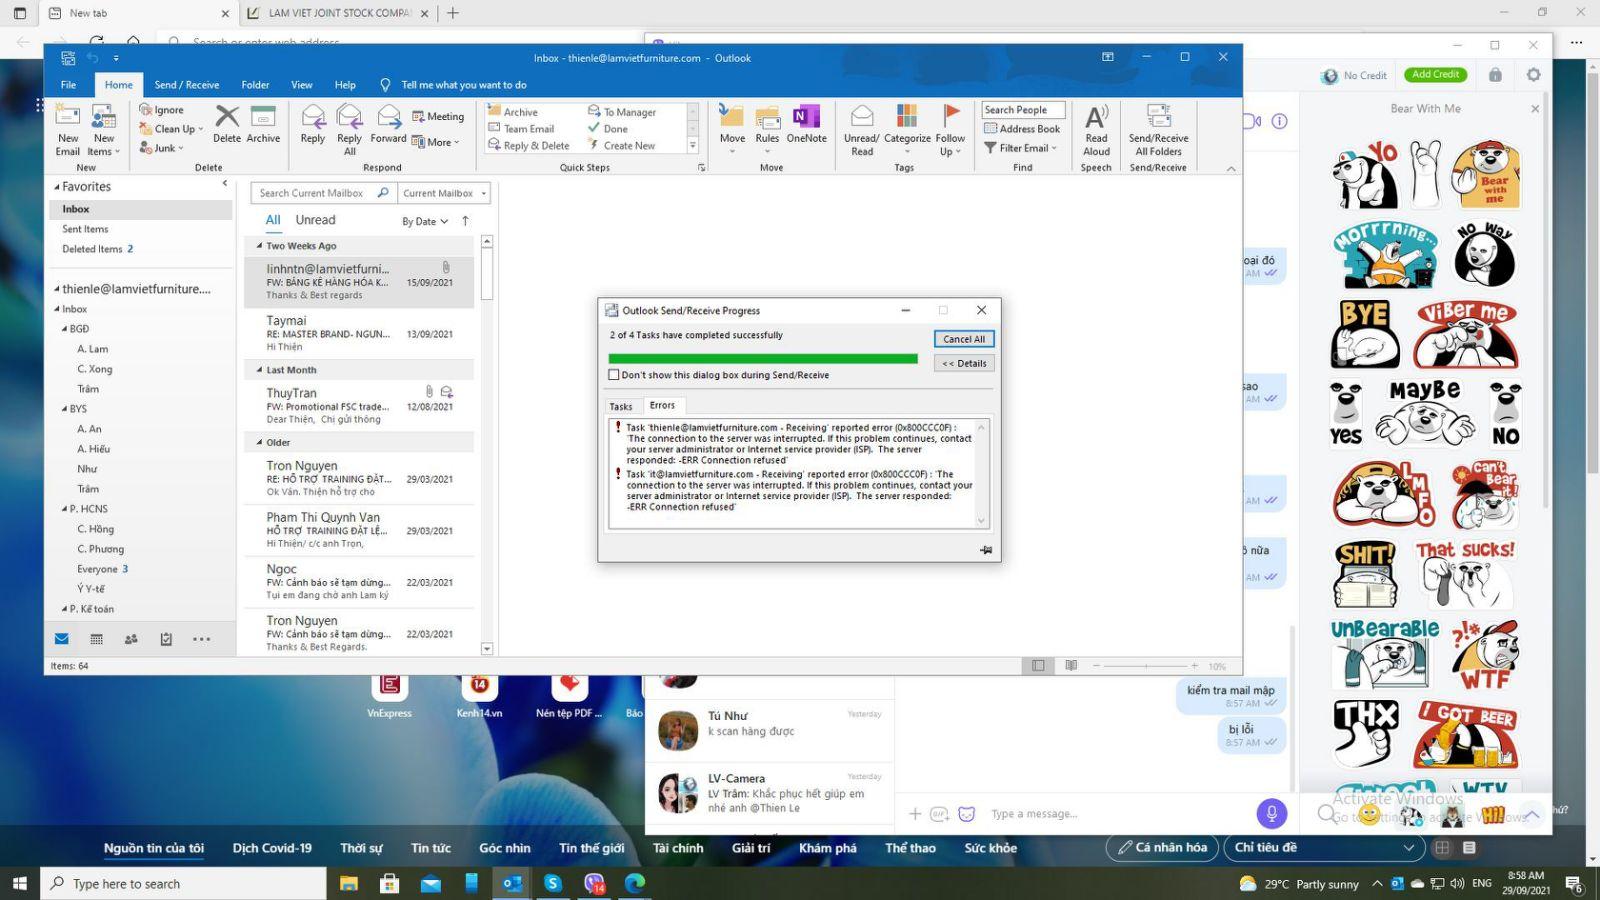
Task: Open the Categorize icon
Action: click(907, 116)
